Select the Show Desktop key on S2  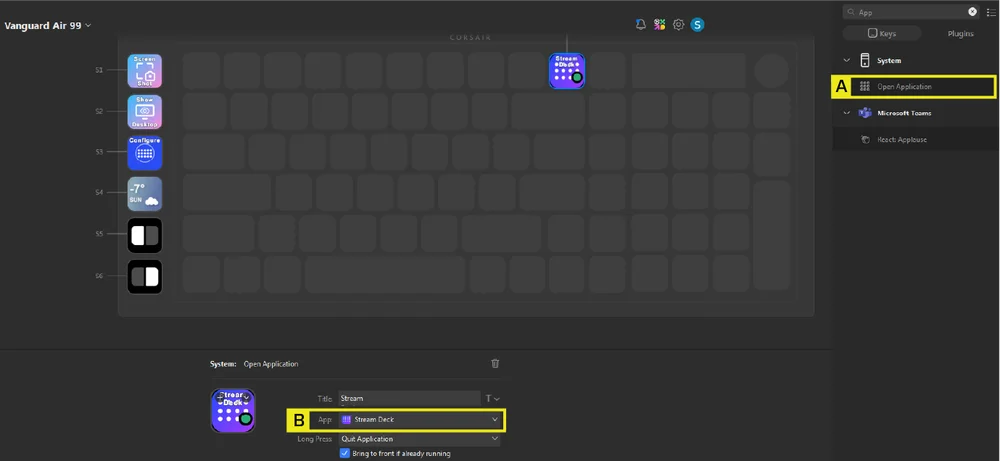pyautogui.click(x=145, y=112)
